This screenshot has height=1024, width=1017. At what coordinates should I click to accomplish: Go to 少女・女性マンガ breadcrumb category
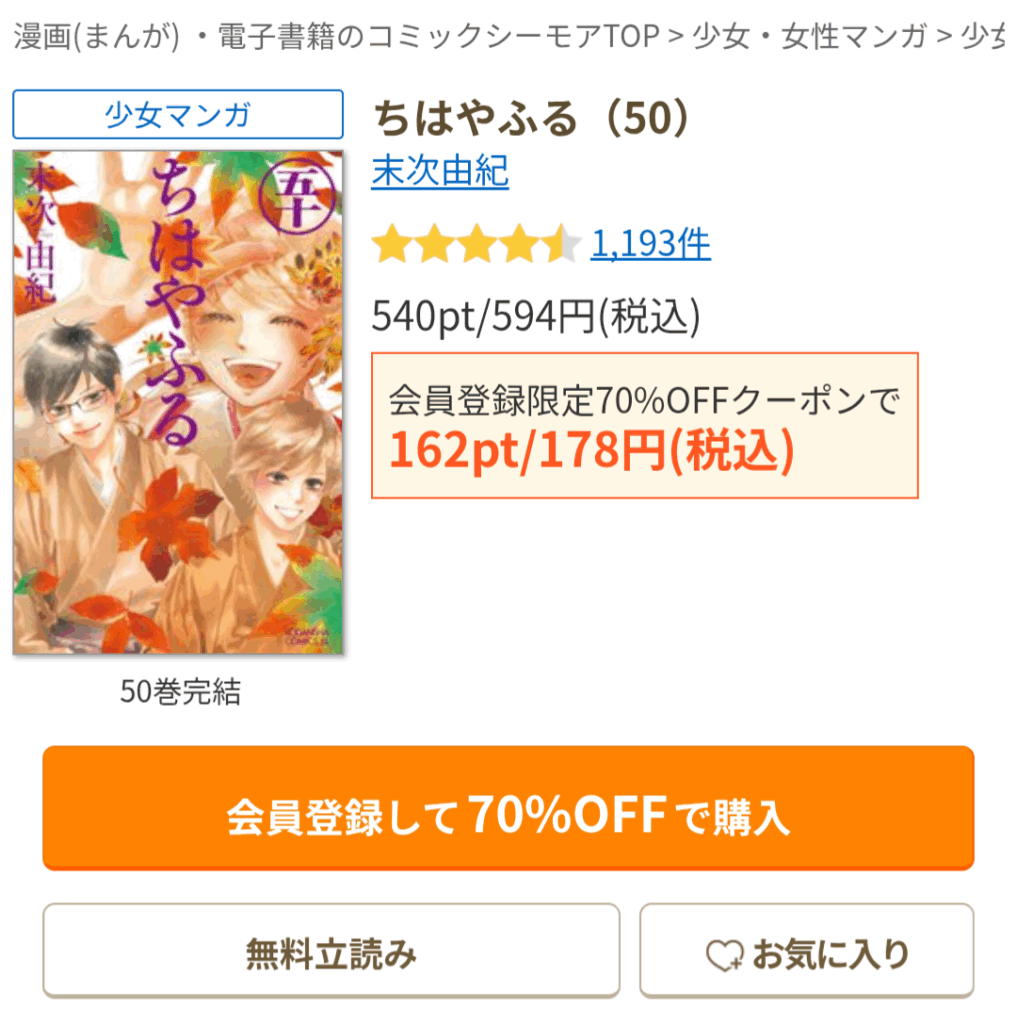click(x=809, y=37)
